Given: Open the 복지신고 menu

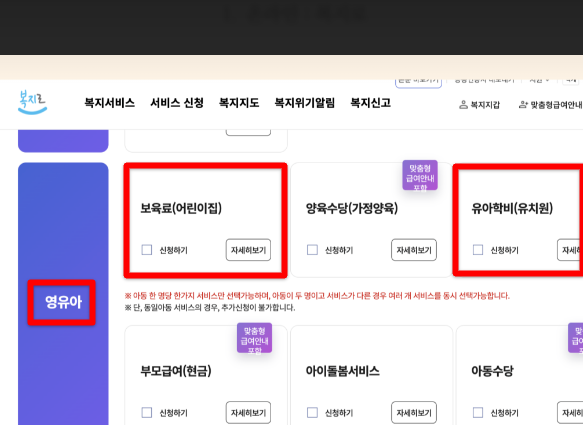Looking at the screenshot, I should tap(371, 103).
